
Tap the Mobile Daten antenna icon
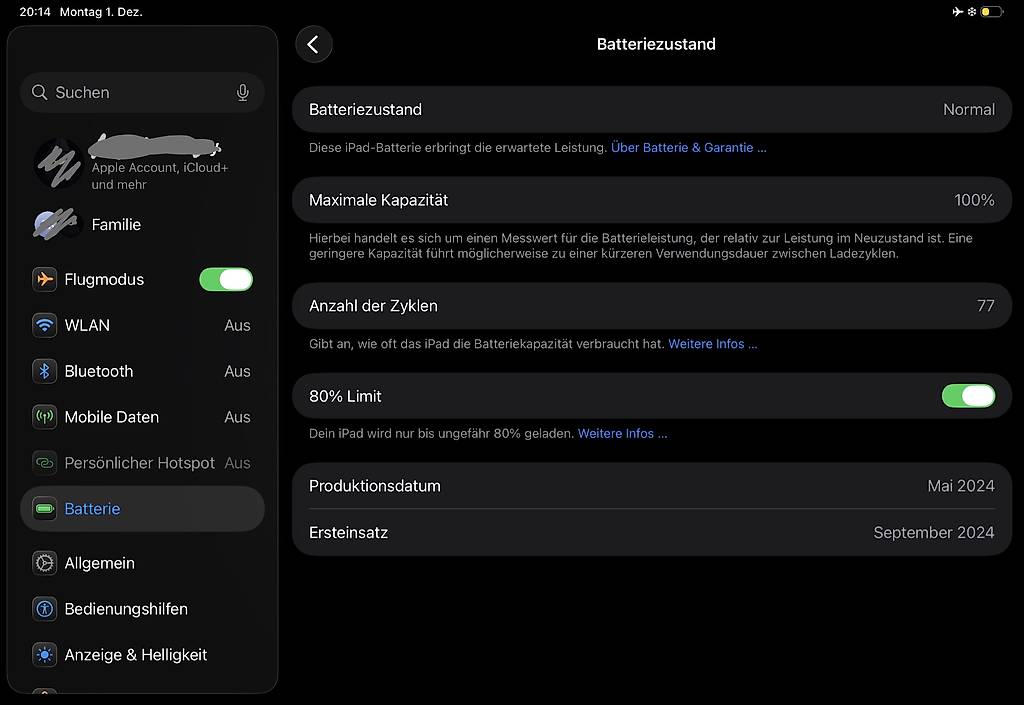(x=44, y=417)
